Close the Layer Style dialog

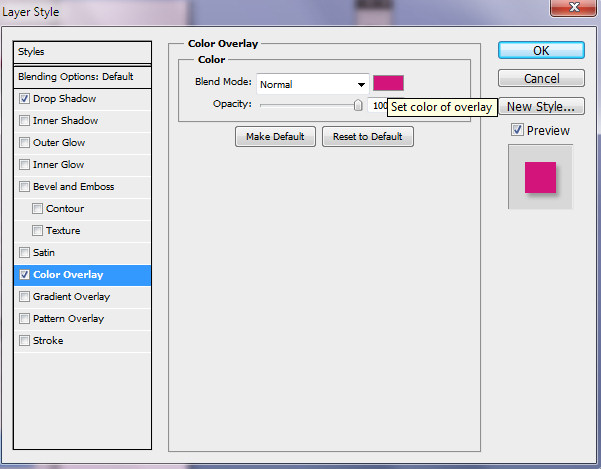[573, 8]
